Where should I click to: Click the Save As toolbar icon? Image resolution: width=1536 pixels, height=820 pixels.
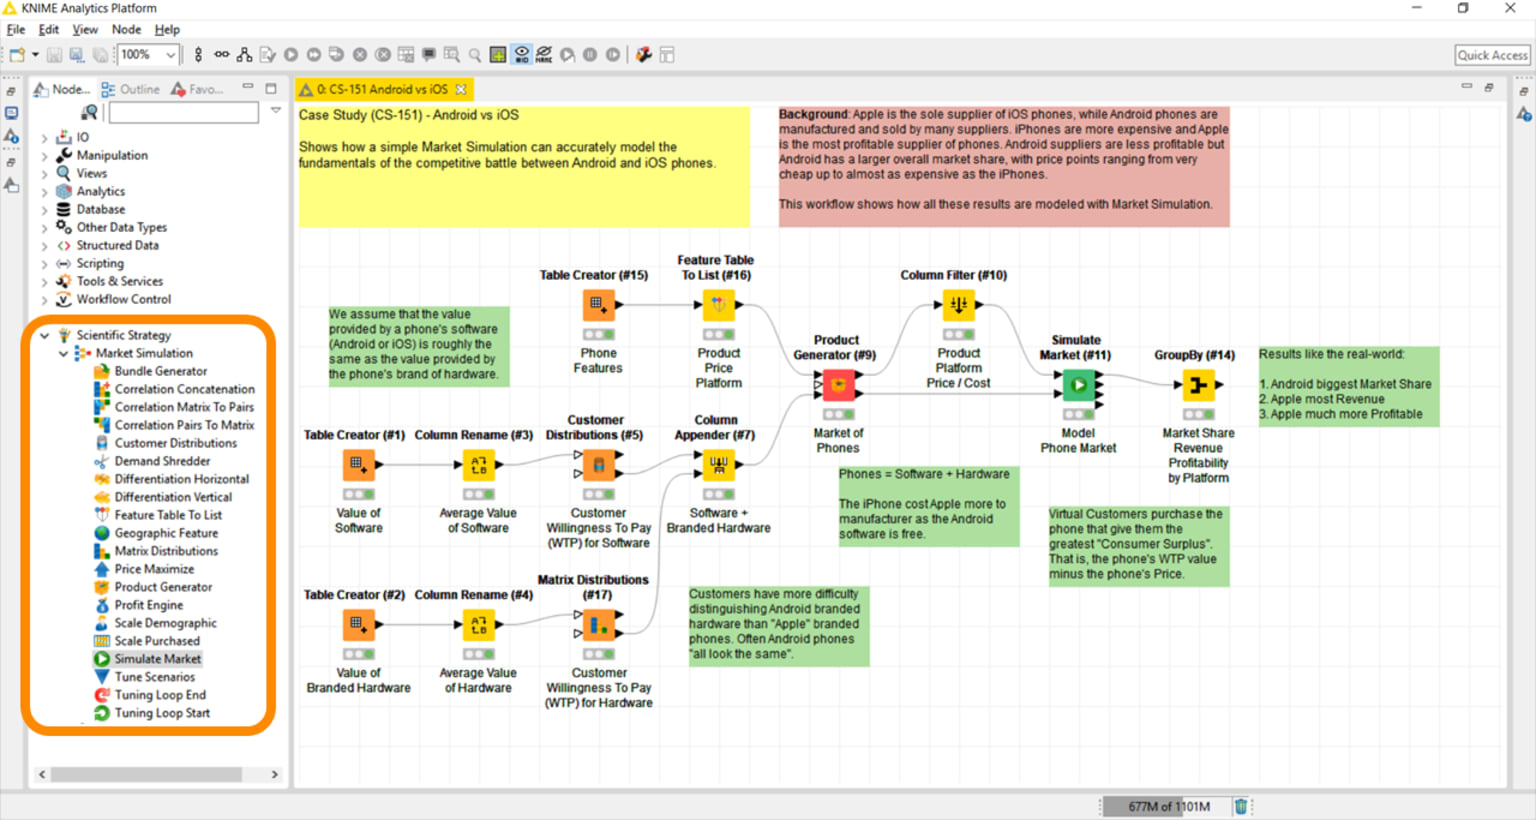tap(78, 55)
